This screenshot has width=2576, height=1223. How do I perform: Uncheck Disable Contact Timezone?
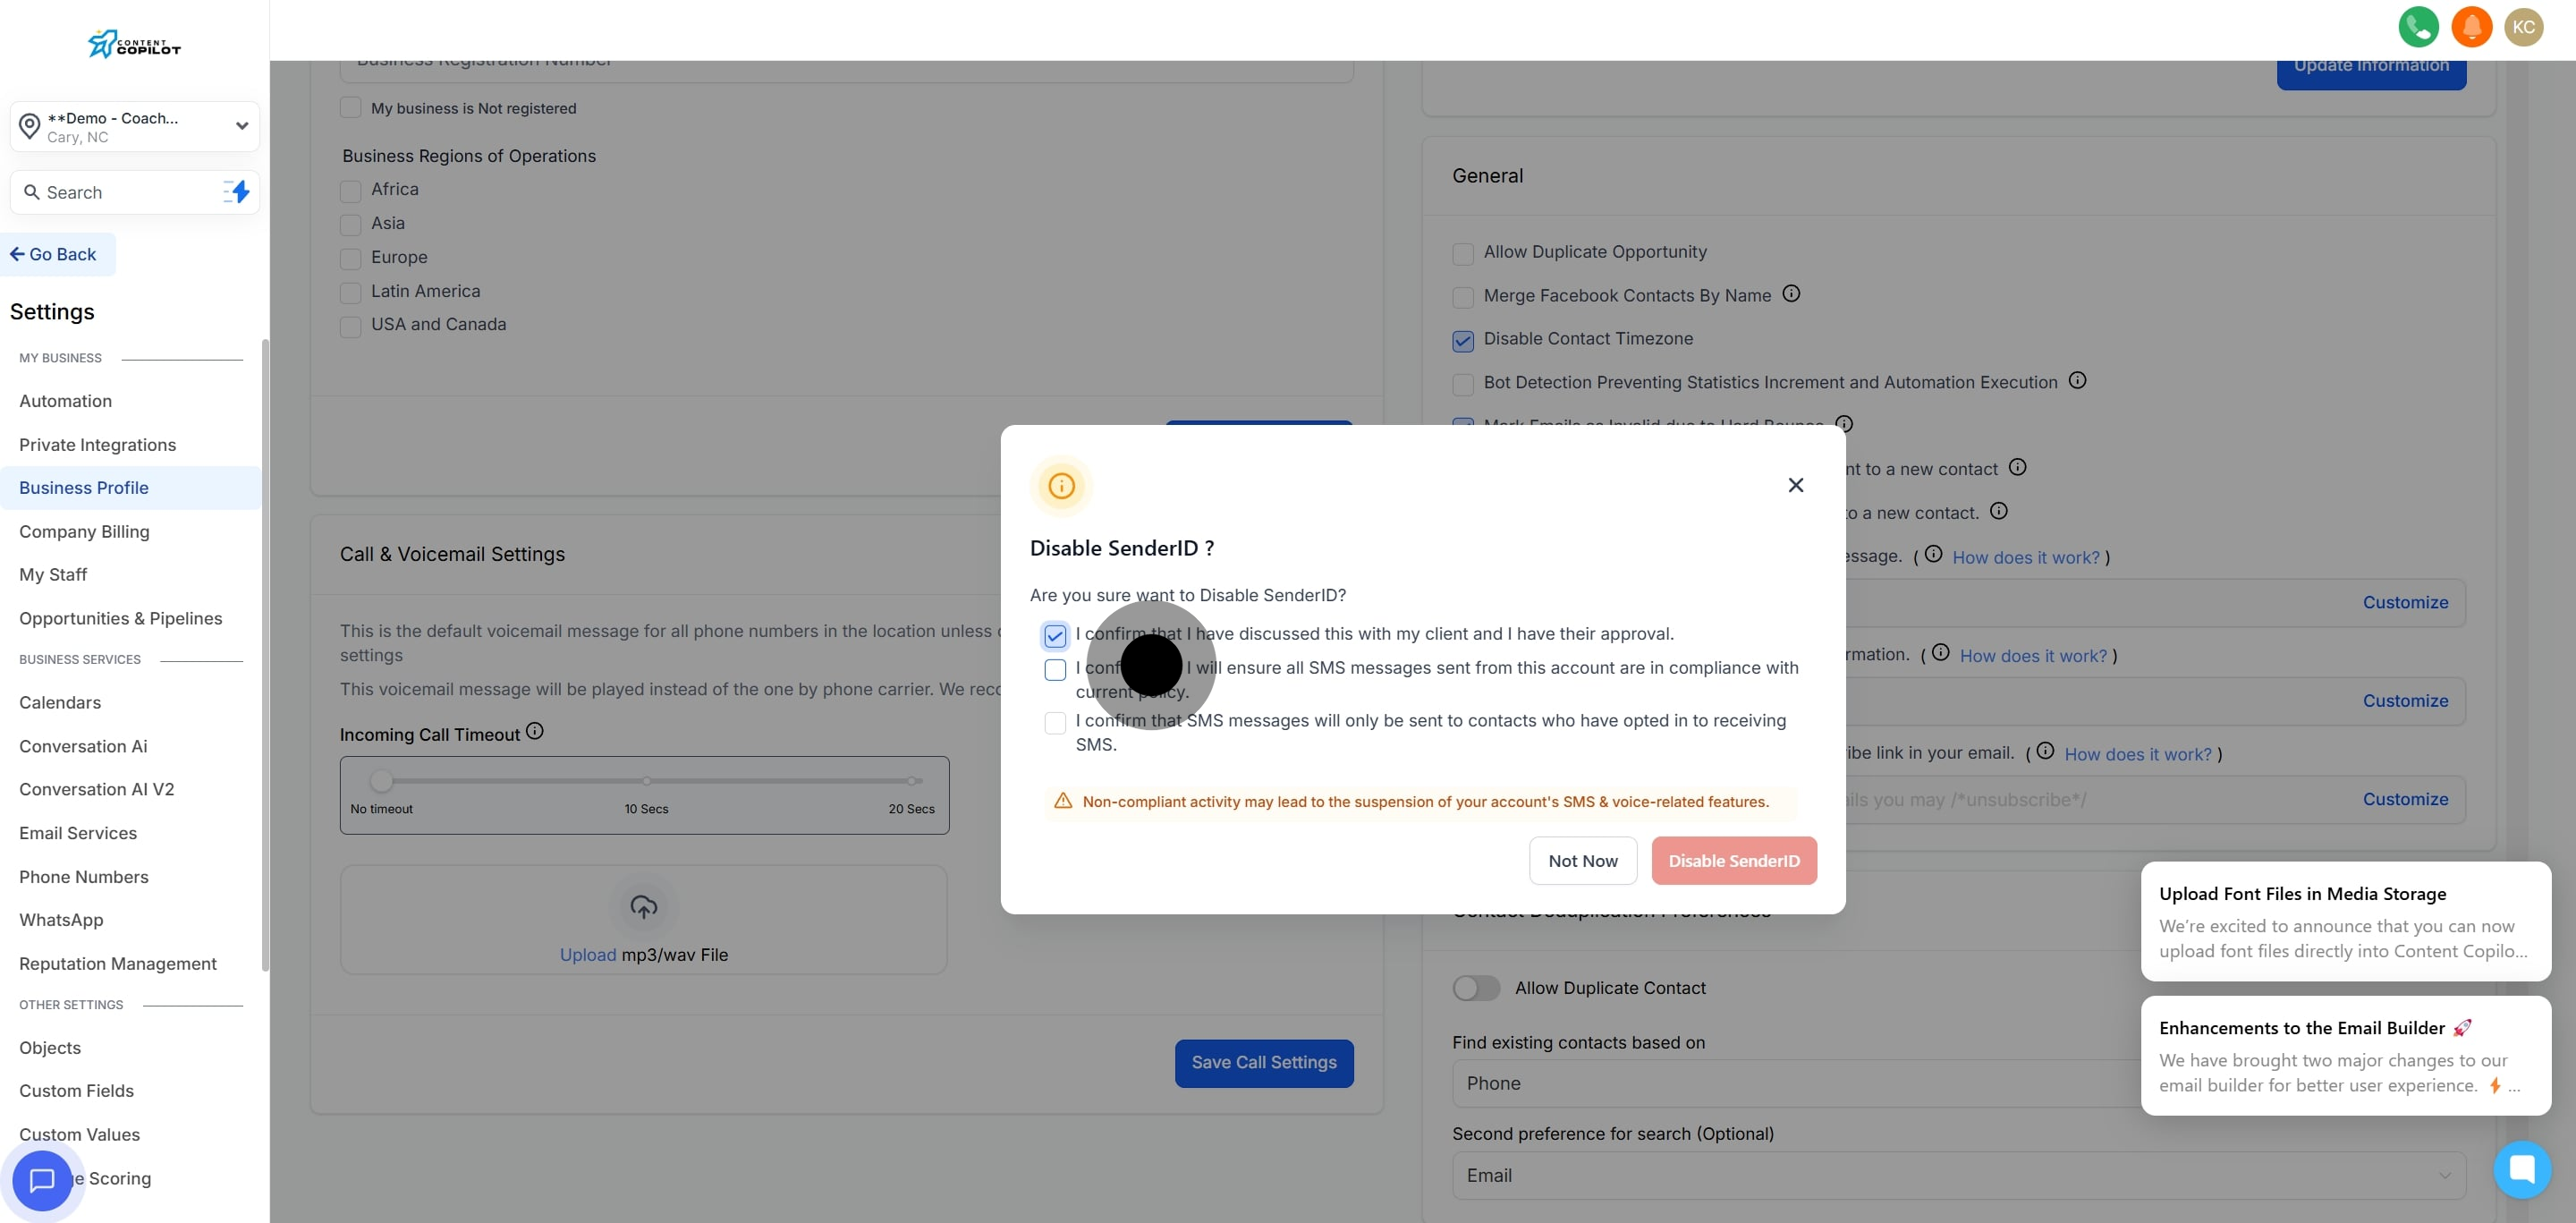click(1462, 341)
